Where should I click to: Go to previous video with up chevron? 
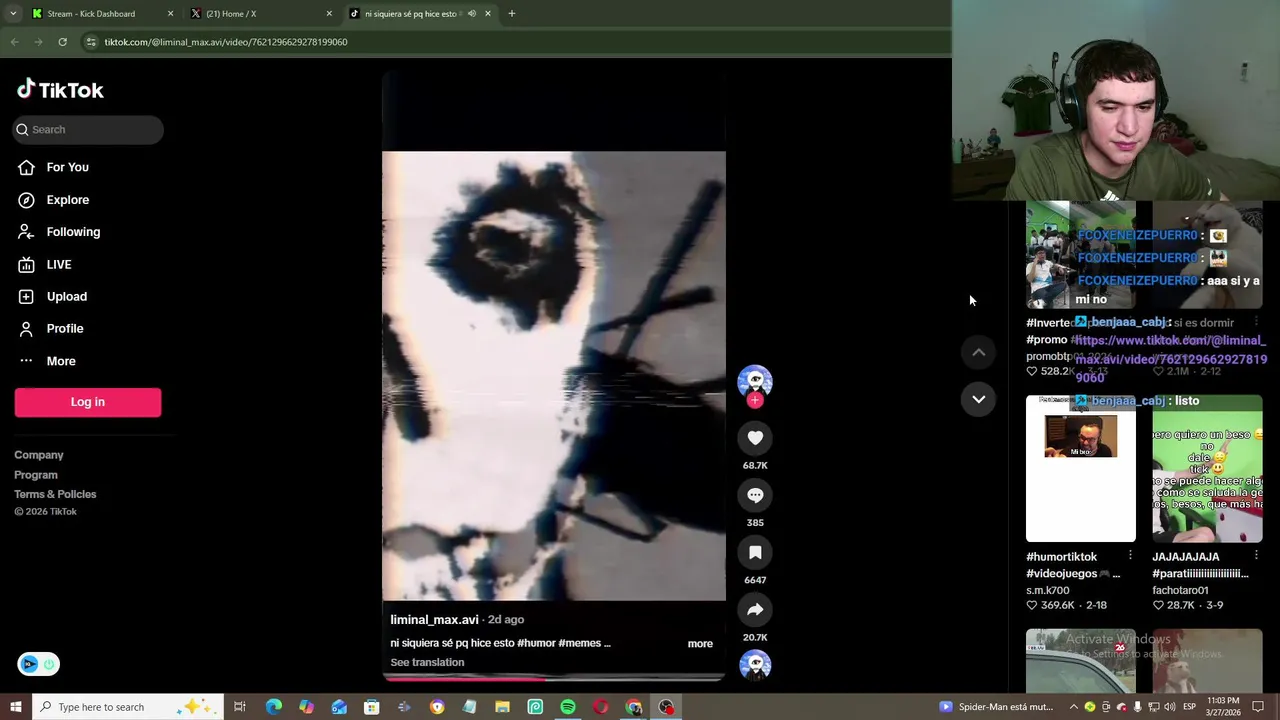pos(978,352)
